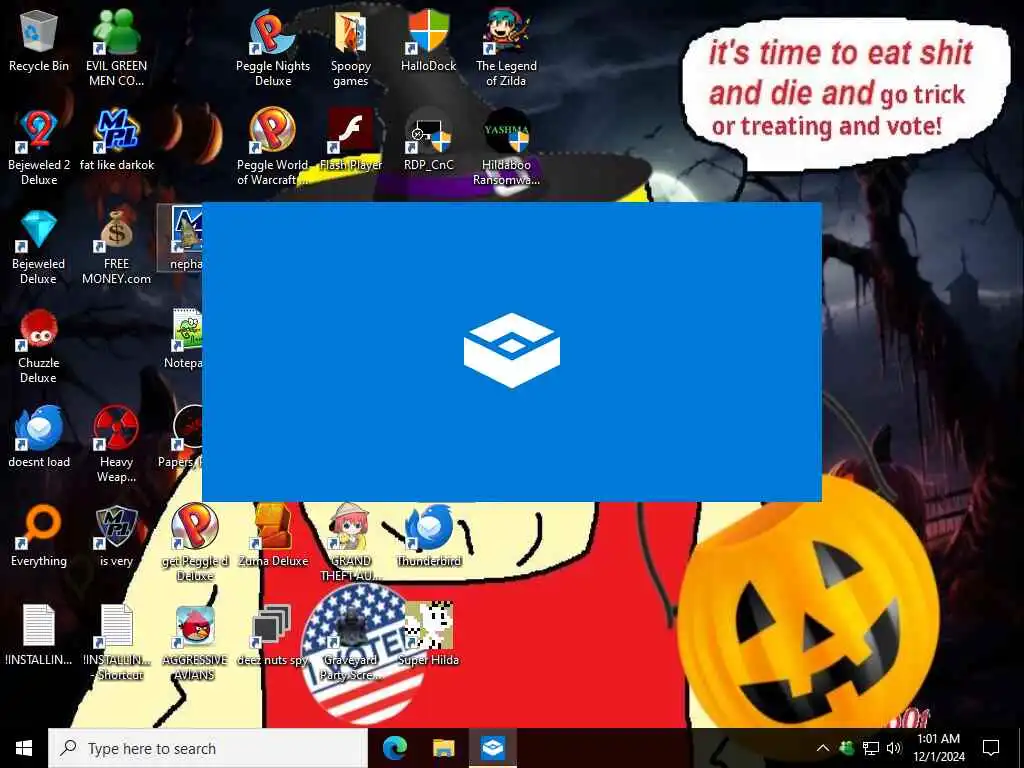Select the Thunderbird desktop shortcut
The height and width of the screenshot is (768, 1024).
click(x=428, y=536)
